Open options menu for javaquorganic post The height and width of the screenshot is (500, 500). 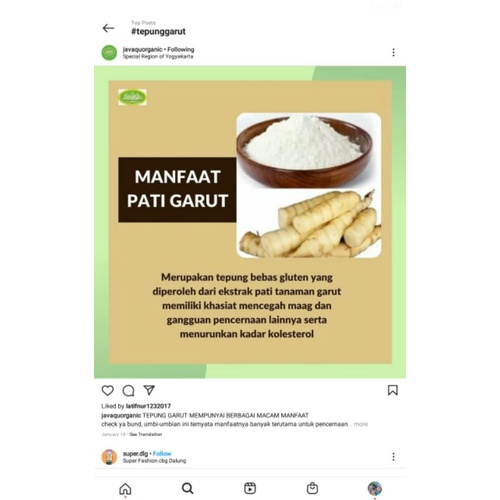[393, 53]
